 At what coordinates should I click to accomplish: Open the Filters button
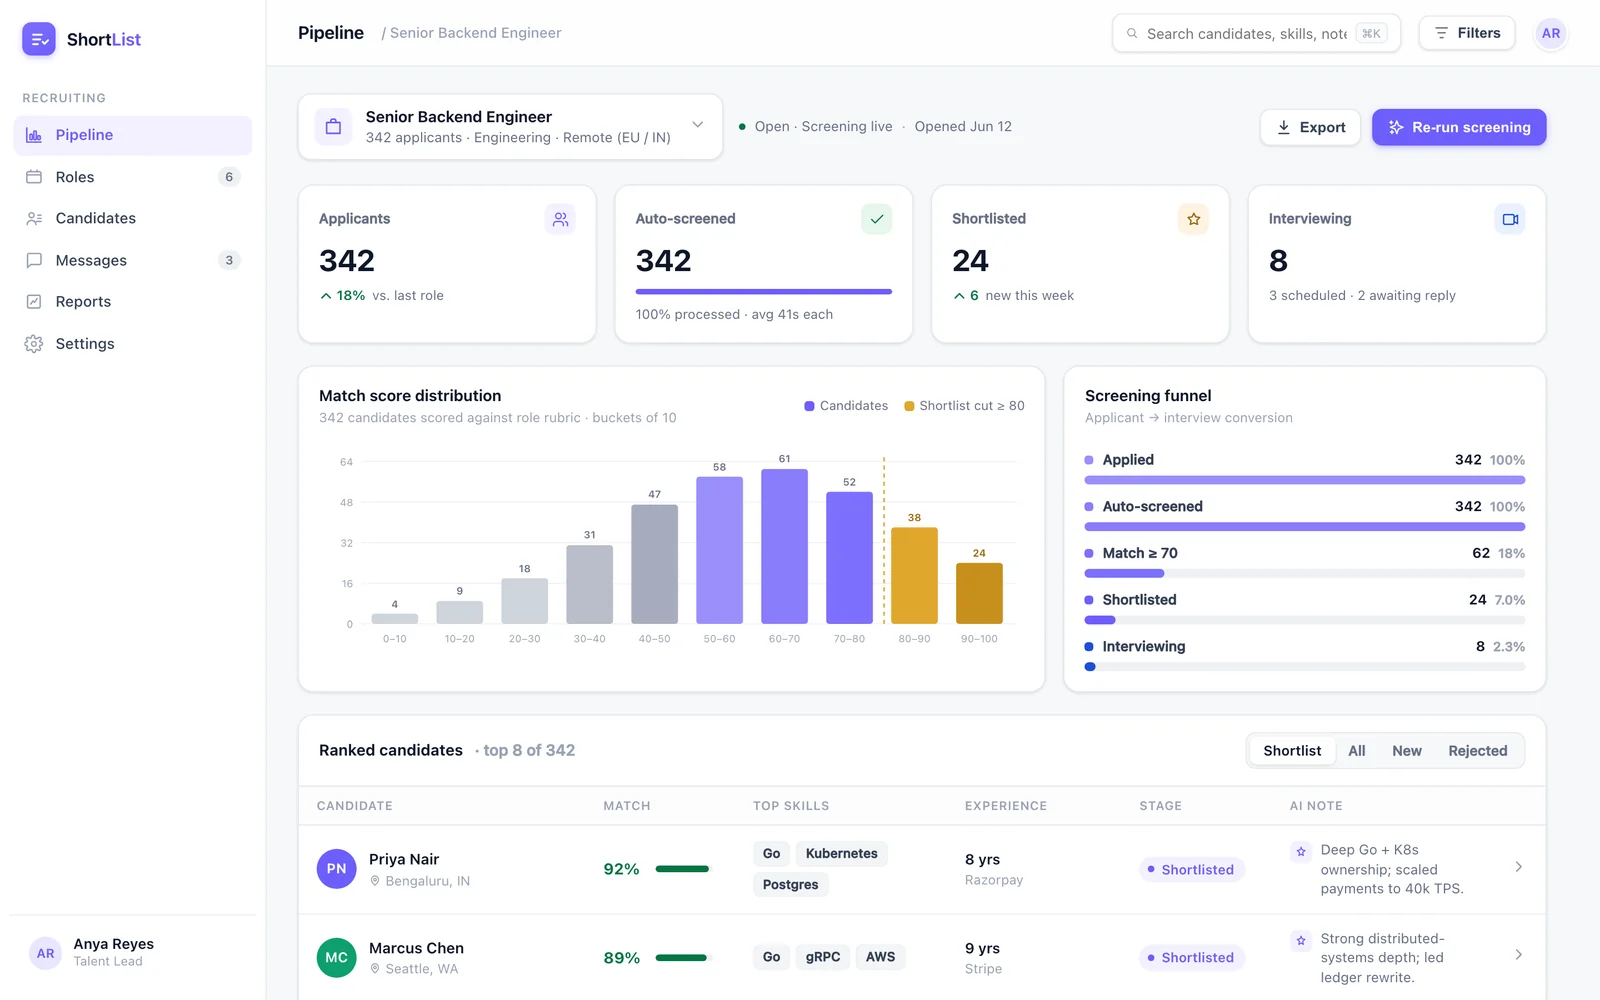tap(1467, 33)
